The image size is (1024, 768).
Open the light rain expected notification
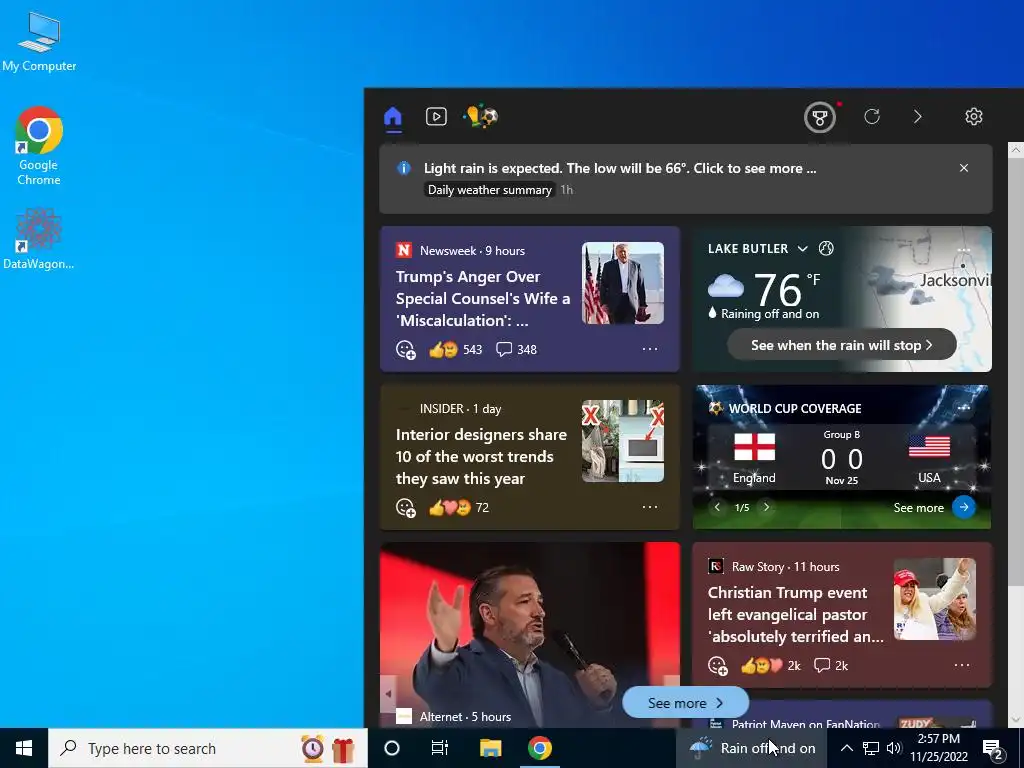(620, 168)
